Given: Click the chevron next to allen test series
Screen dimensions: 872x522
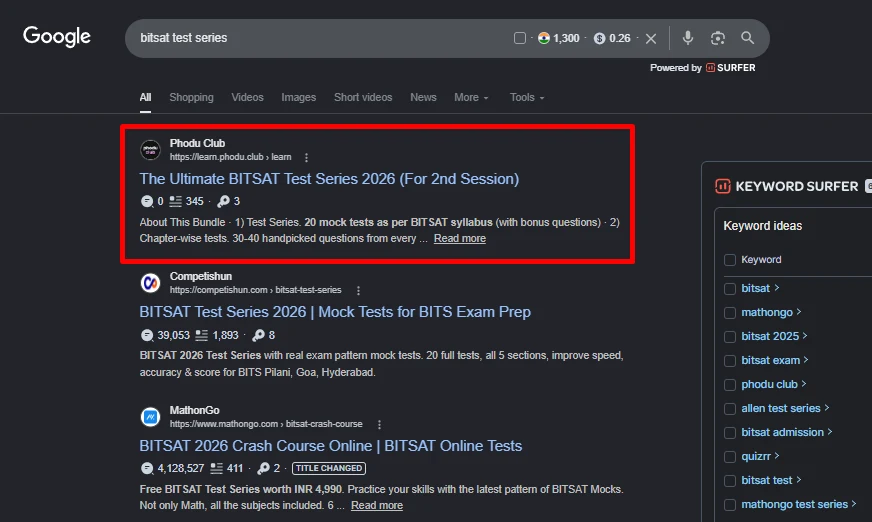Looking at the screenshot, I should [826, 408].
